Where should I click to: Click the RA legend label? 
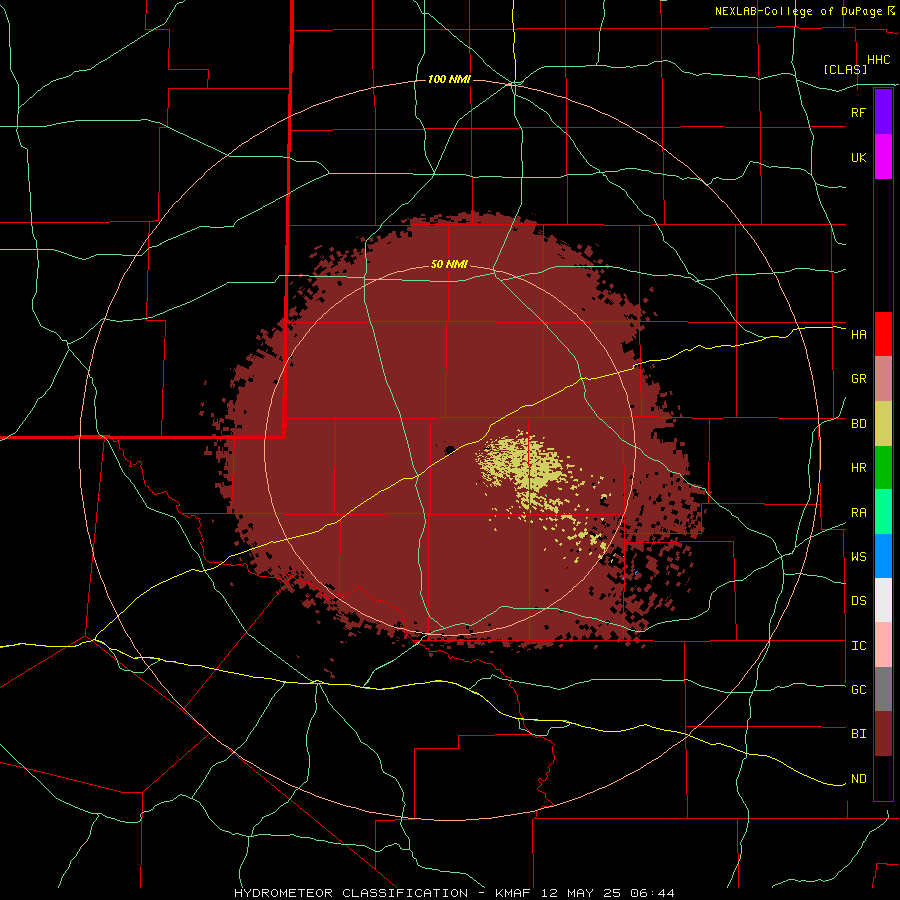pos(858,513)
